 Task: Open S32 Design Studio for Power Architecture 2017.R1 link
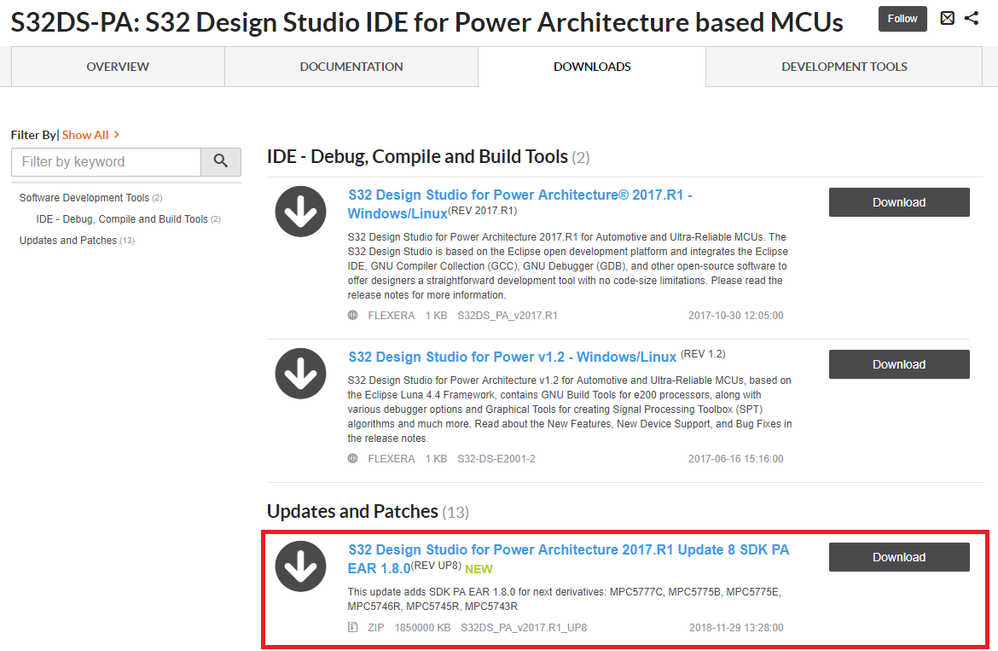pos(519,204)
